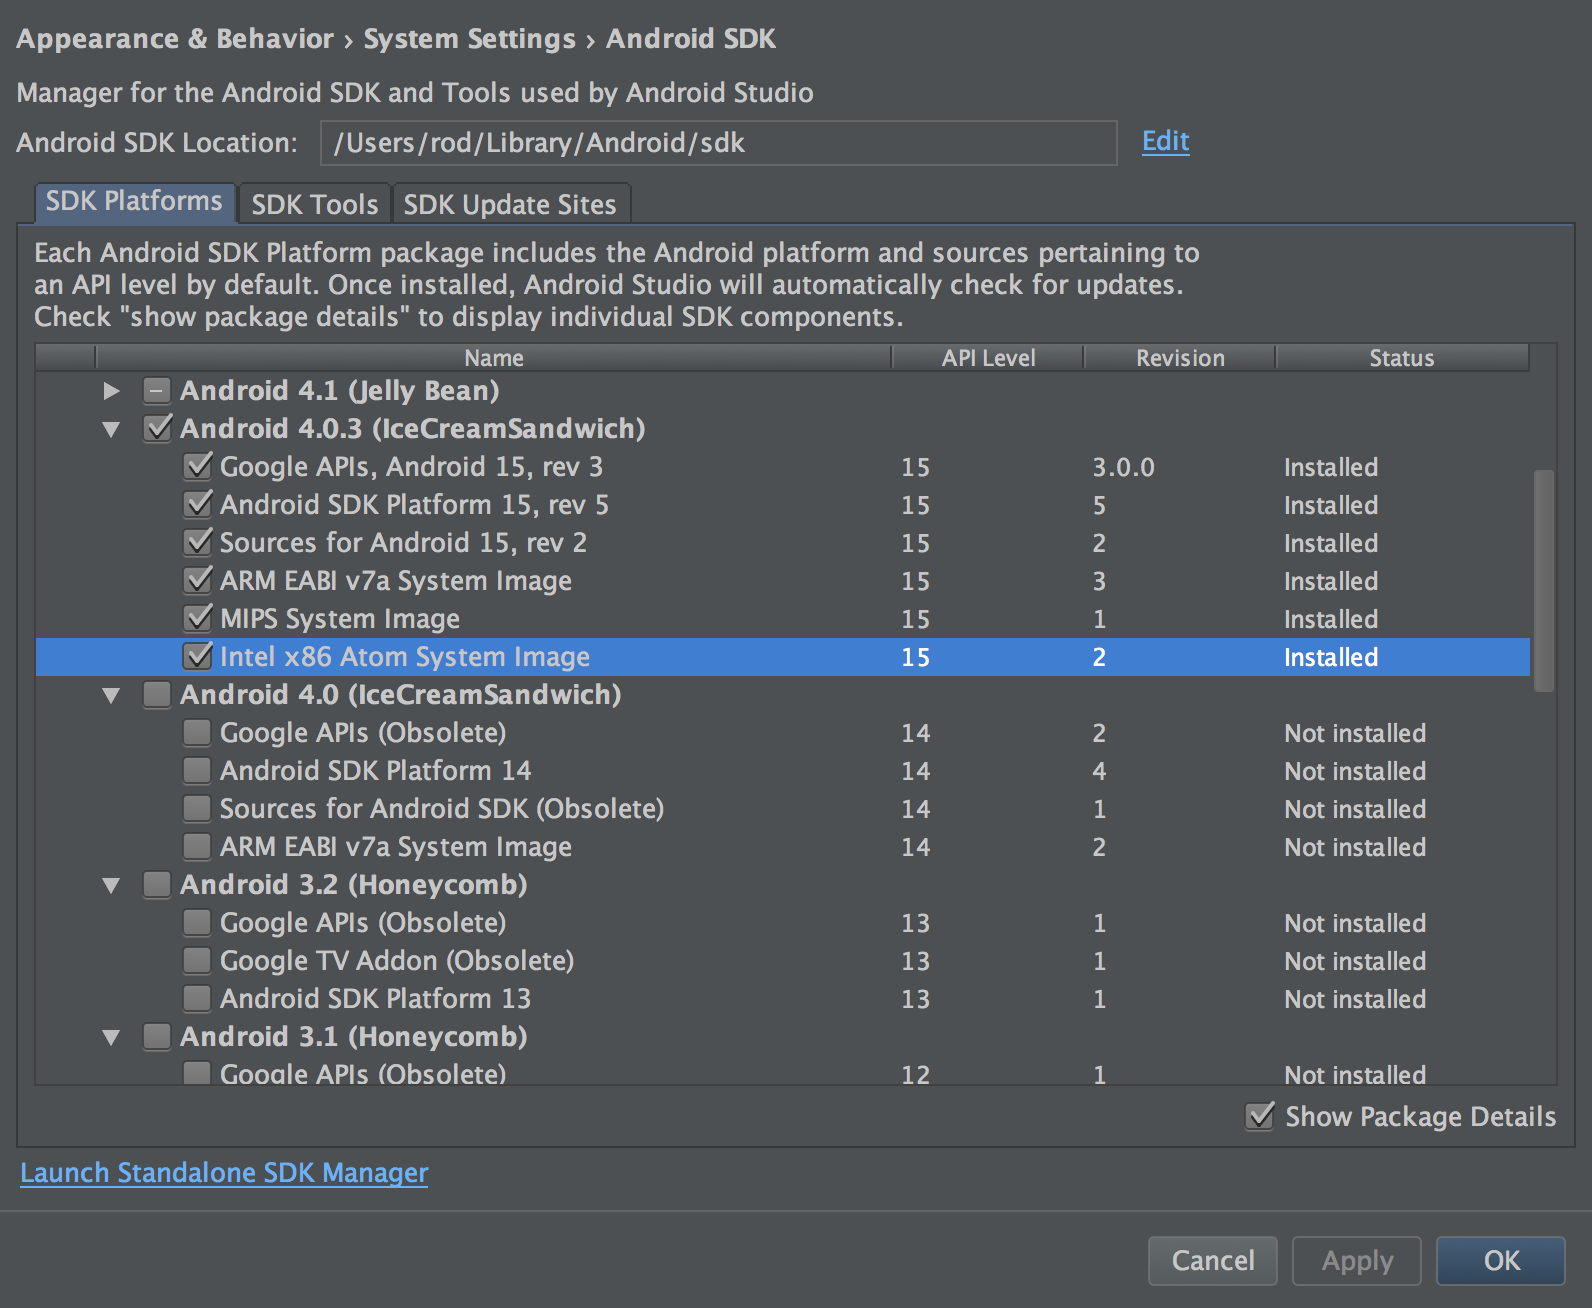The image size is (1592, 1308).
Task: Click the package list vertical scrollbar
Action: tap(1544, 580)
